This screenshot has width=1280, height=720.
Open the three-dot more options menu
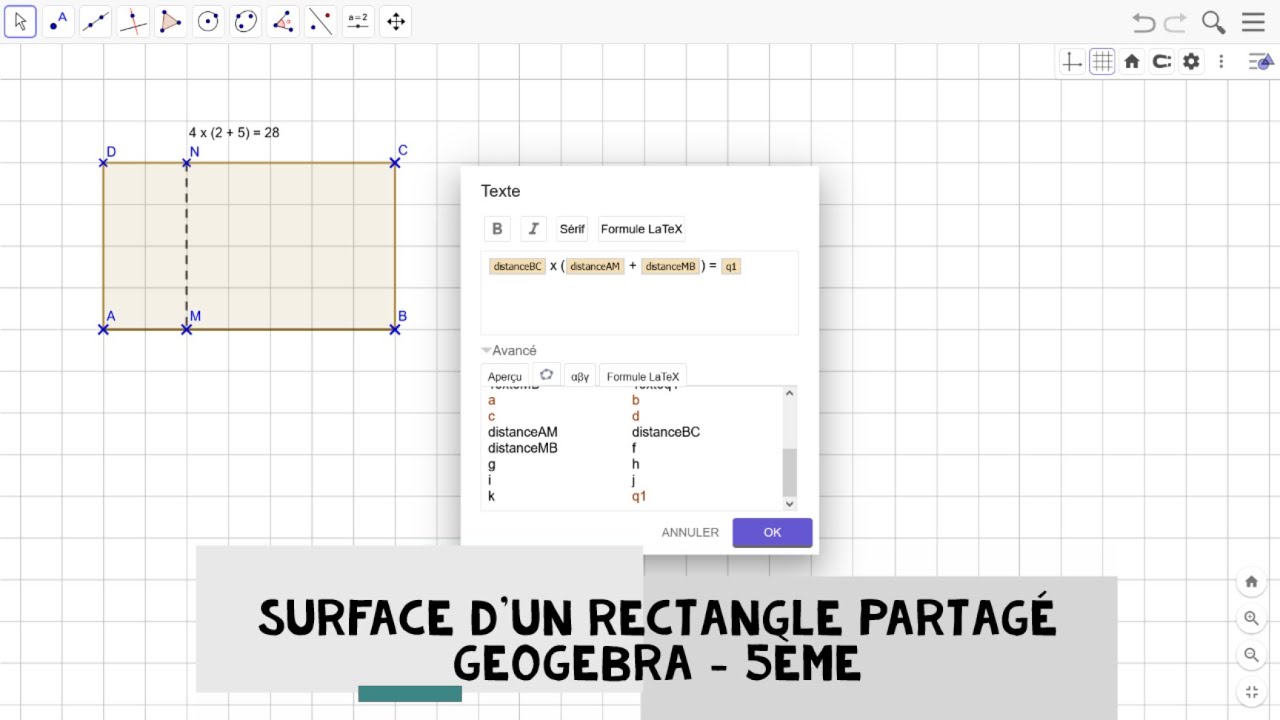coord(1221,62)
